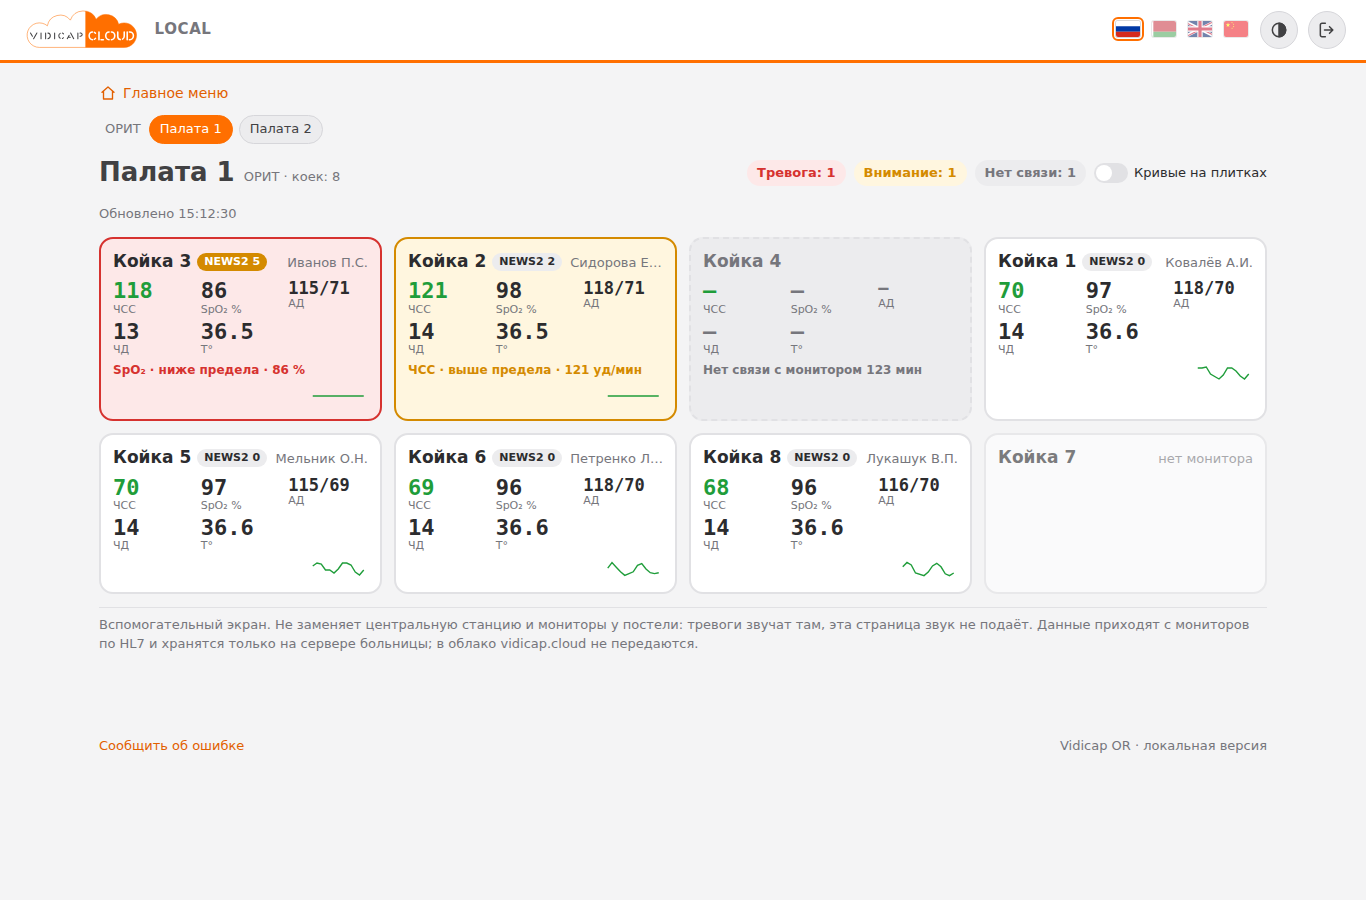
Task: Click the waveform sparkline on Койка 8
Action: pyautogui.click(x=928, y=568)
